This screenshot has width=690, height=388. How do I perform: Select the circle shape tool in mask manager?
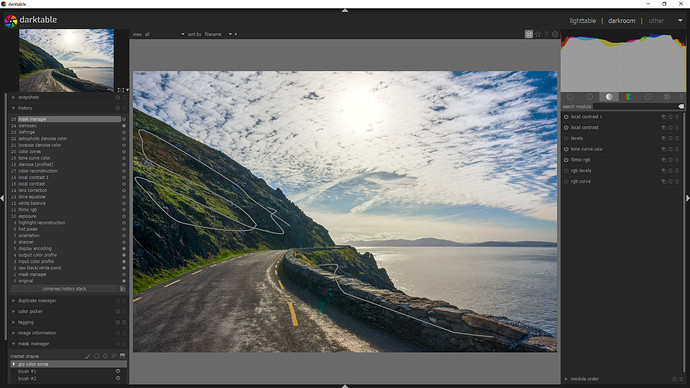(x=97, y=356)
